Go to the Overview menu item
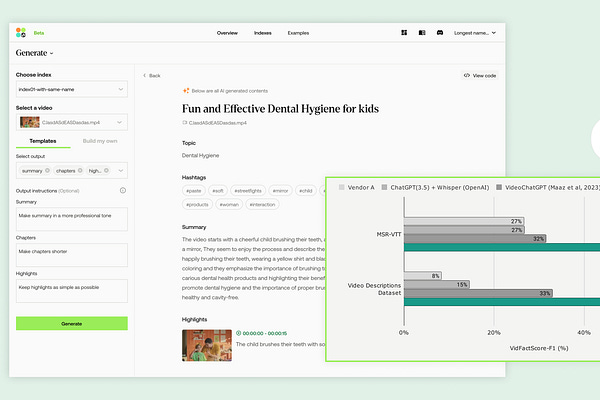This screenshot has width=600, height=400. pos(227,33)
